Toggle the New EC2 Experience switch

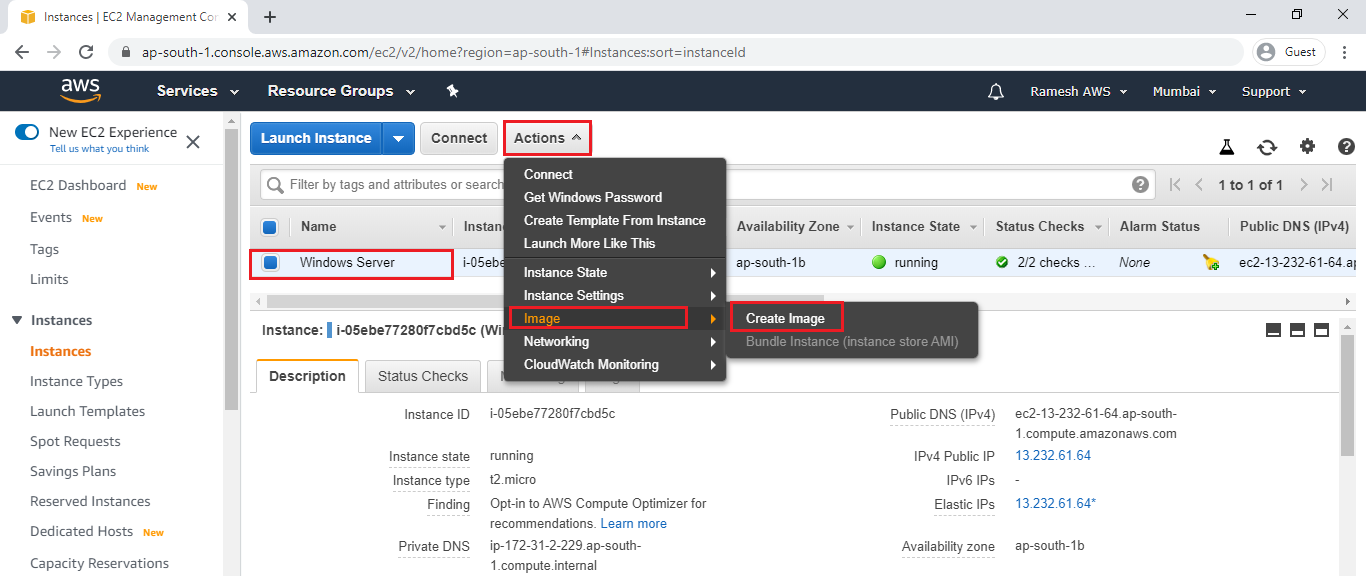tap(28, 132)
